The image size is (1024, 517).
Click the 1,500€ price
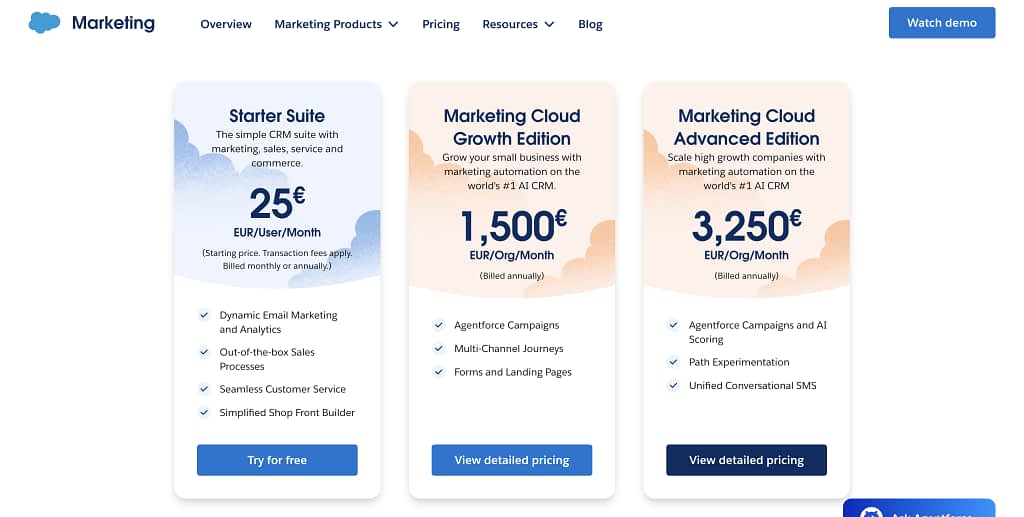pos(513,226)
